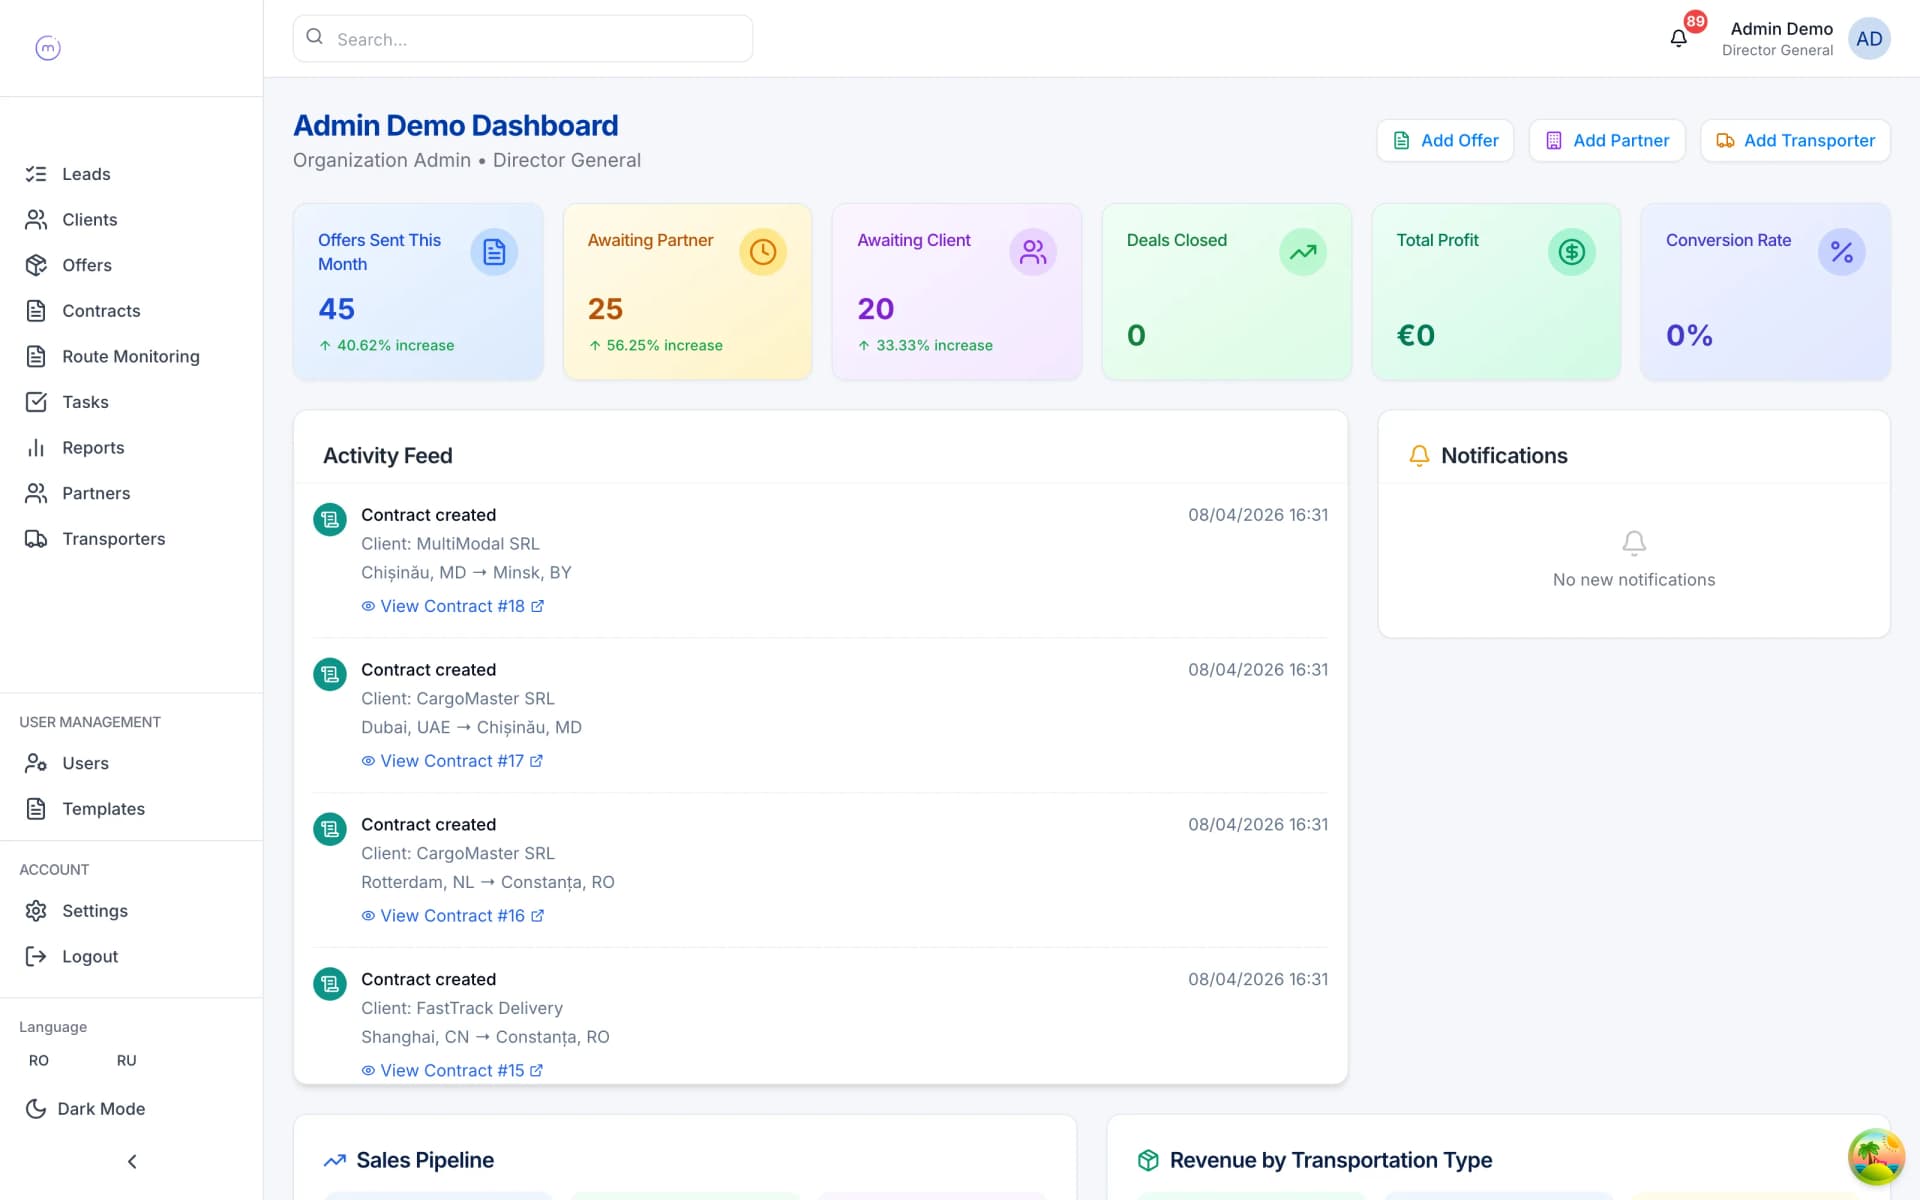The image size is (1920, 1200).
Task: Click the Templates file icon
Action: point(36,809)
